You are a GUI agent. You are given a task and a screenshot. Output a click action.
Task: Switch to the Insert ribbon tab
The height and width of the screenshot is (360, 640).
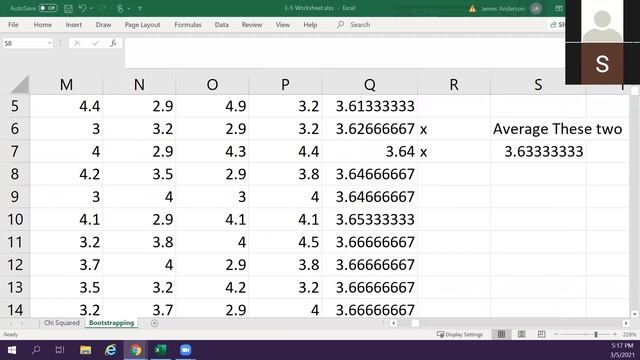[x=73, y=25]
